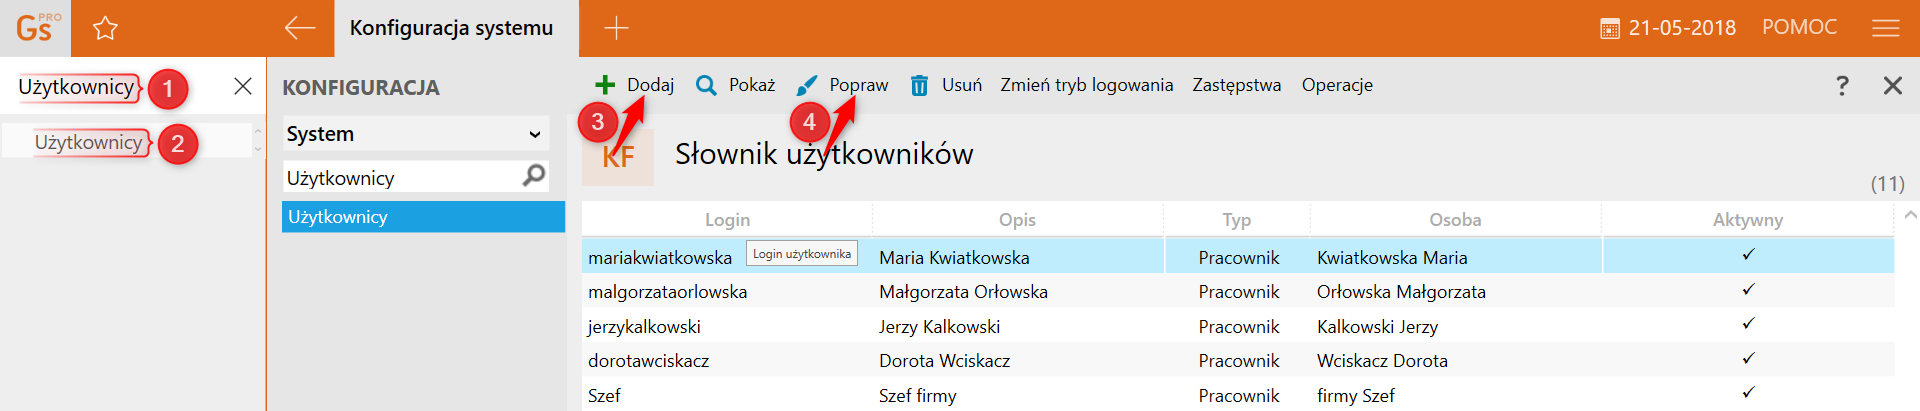
Task: Toggle Aktywny checkmark for Szef
Action: point(1748,393)
